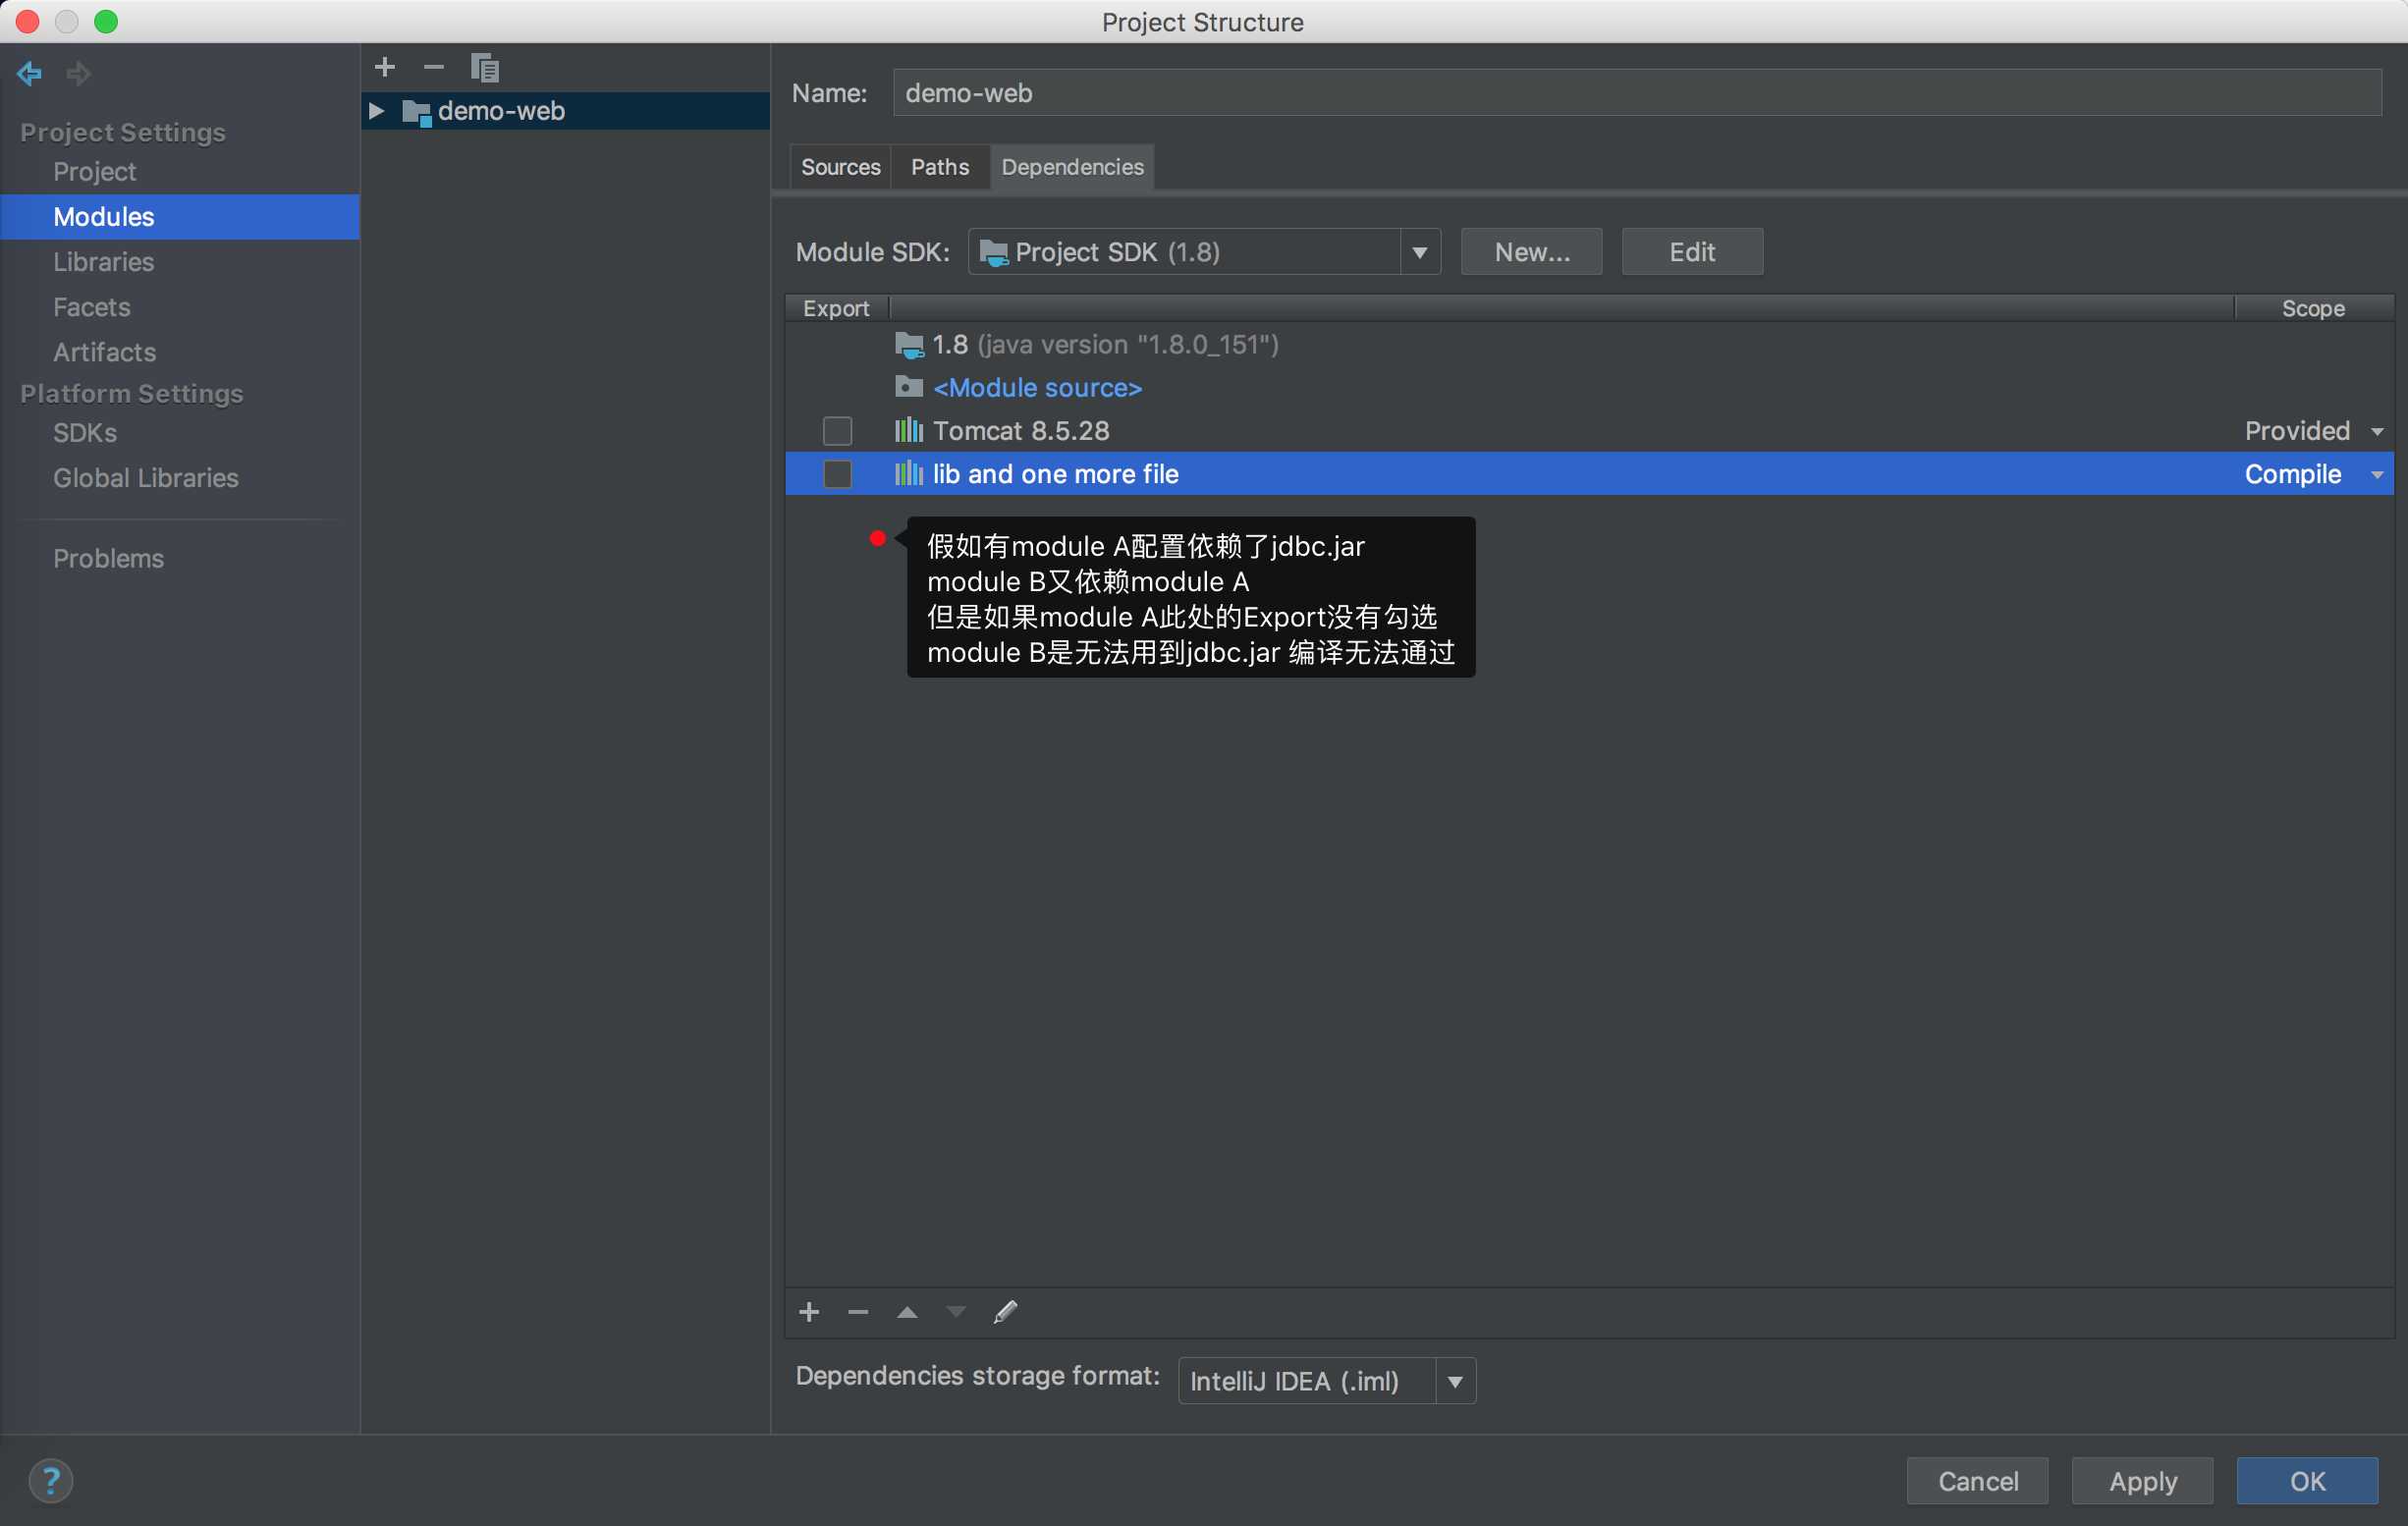Edit dependency with pencil icon
The height and width of the screenshot is (1526, 2408).
1005,1312
